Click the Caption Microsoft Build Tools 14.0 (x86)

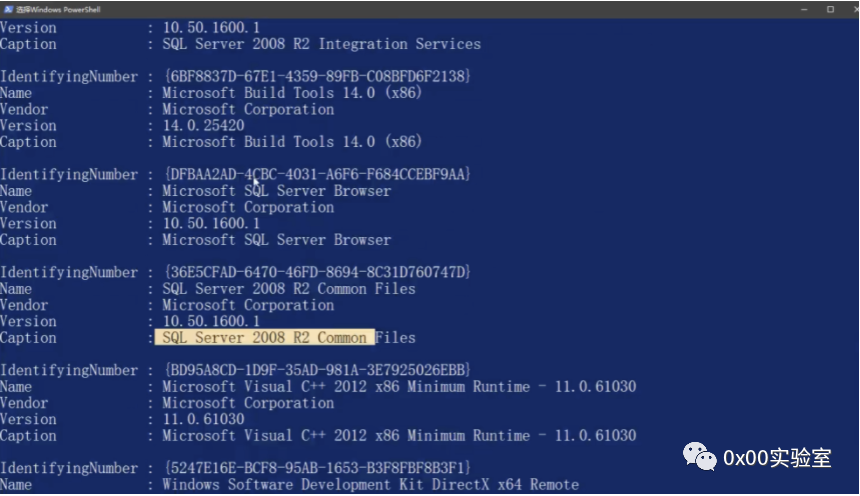292,142
